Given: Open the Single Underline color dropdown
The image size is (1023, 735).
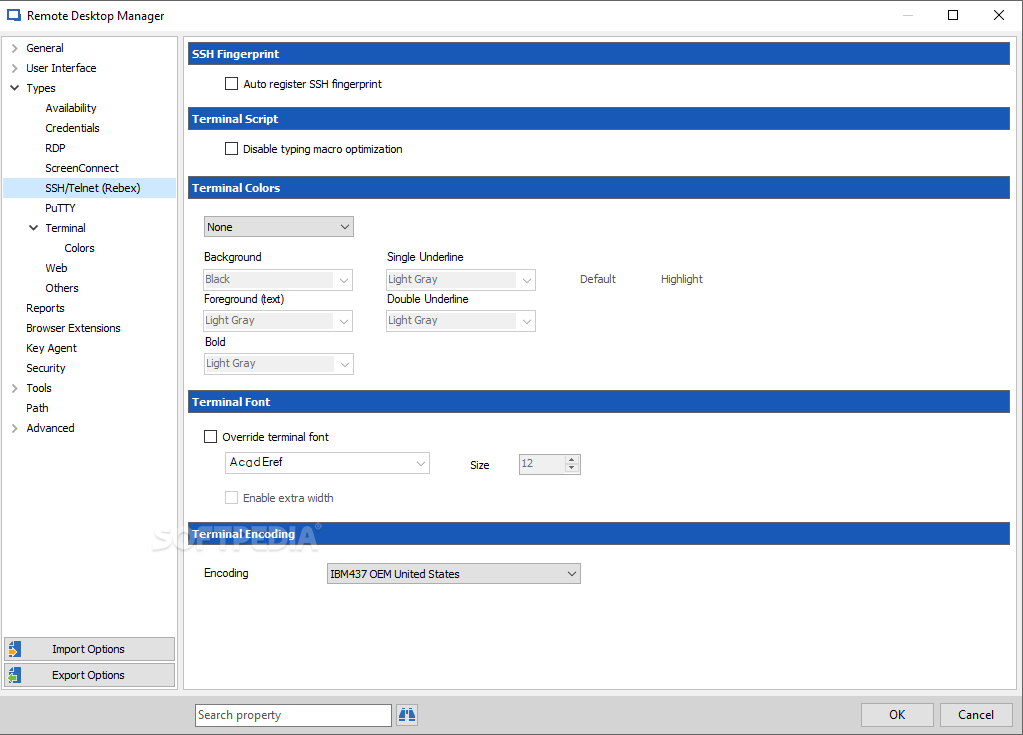Looking at the screenshot, I should (461, 279).
